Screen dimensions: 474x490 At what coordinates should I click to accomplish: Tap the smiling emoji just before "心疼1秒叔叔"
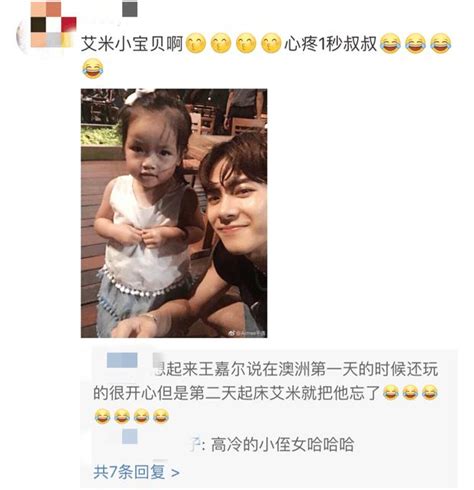[271, 43]
